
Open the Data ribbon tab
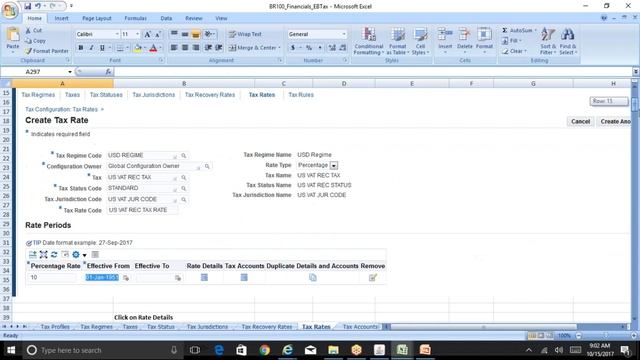(x=166, y=18)
